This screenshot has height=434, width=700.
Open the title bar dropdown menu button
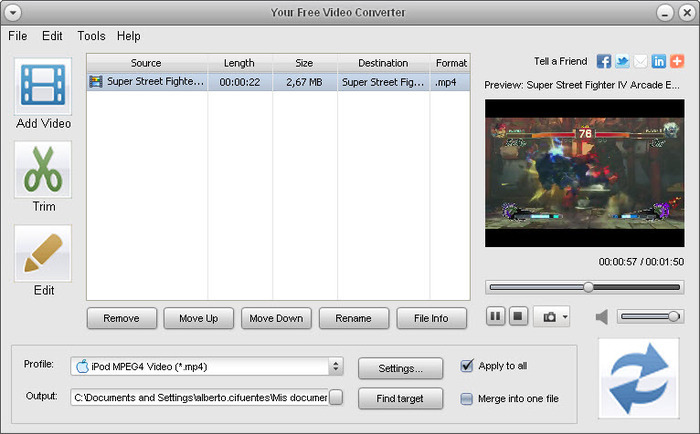13,13
